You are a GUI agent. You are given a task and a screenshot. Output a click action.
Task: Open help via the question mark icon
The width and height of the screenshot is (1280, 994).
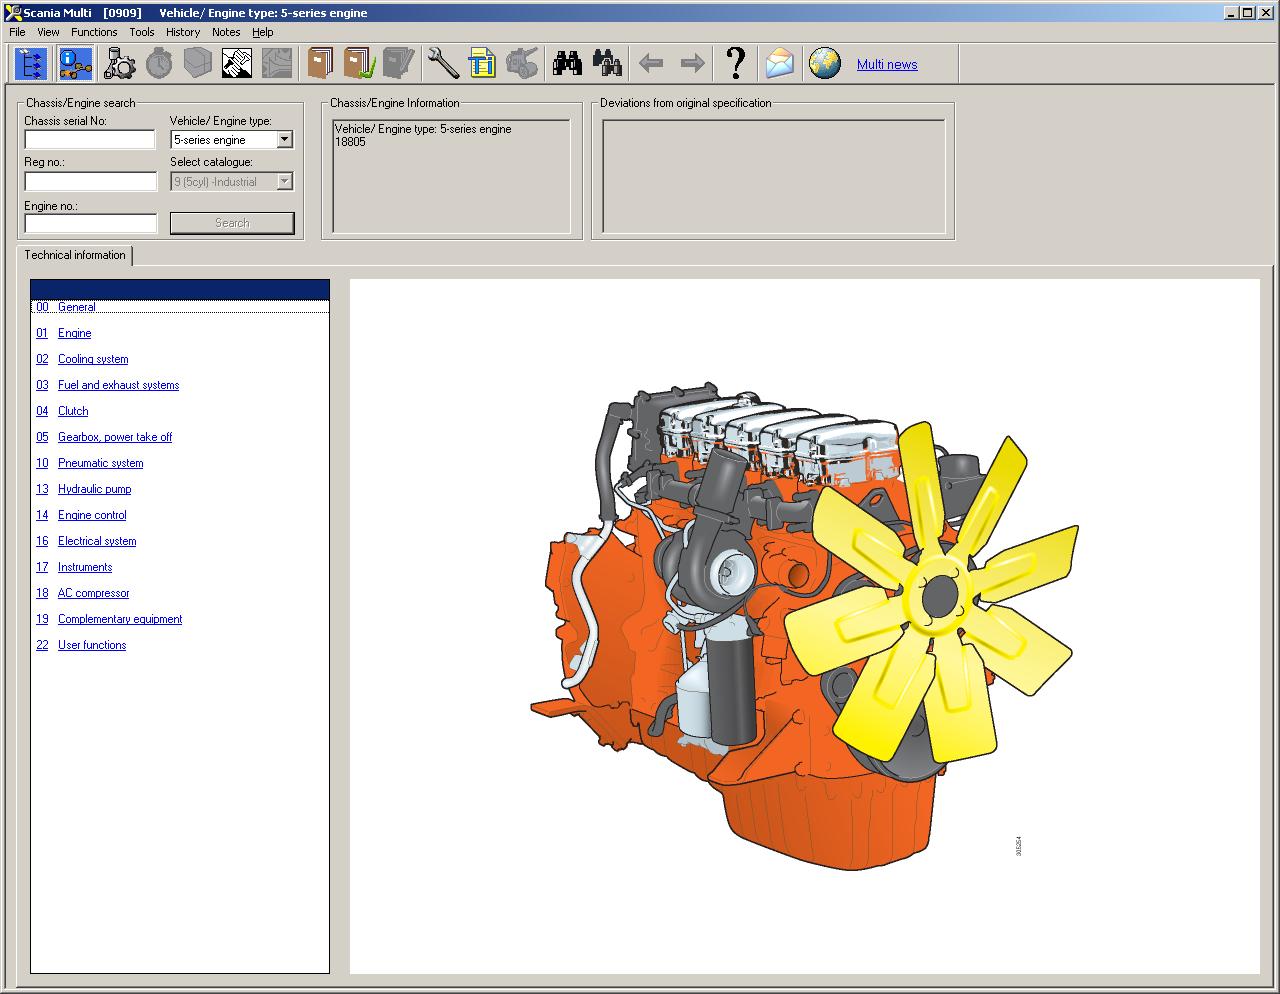pyautogui.click(x=736, y=63)
